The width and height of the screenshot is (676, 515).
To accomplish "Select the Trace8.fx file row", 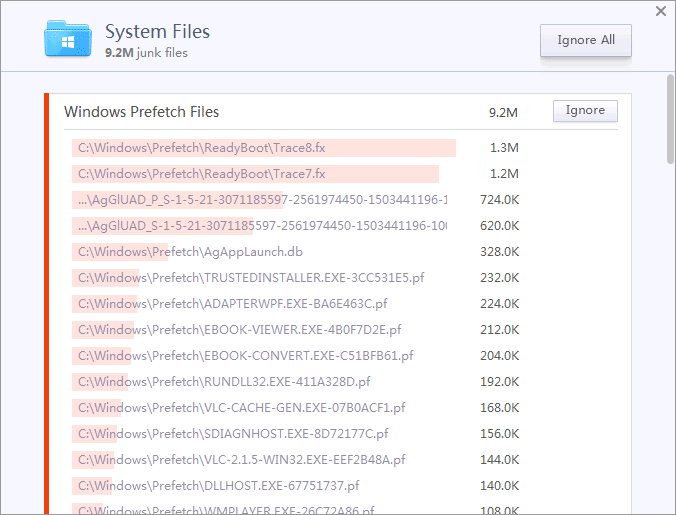I will coord(295,148).
